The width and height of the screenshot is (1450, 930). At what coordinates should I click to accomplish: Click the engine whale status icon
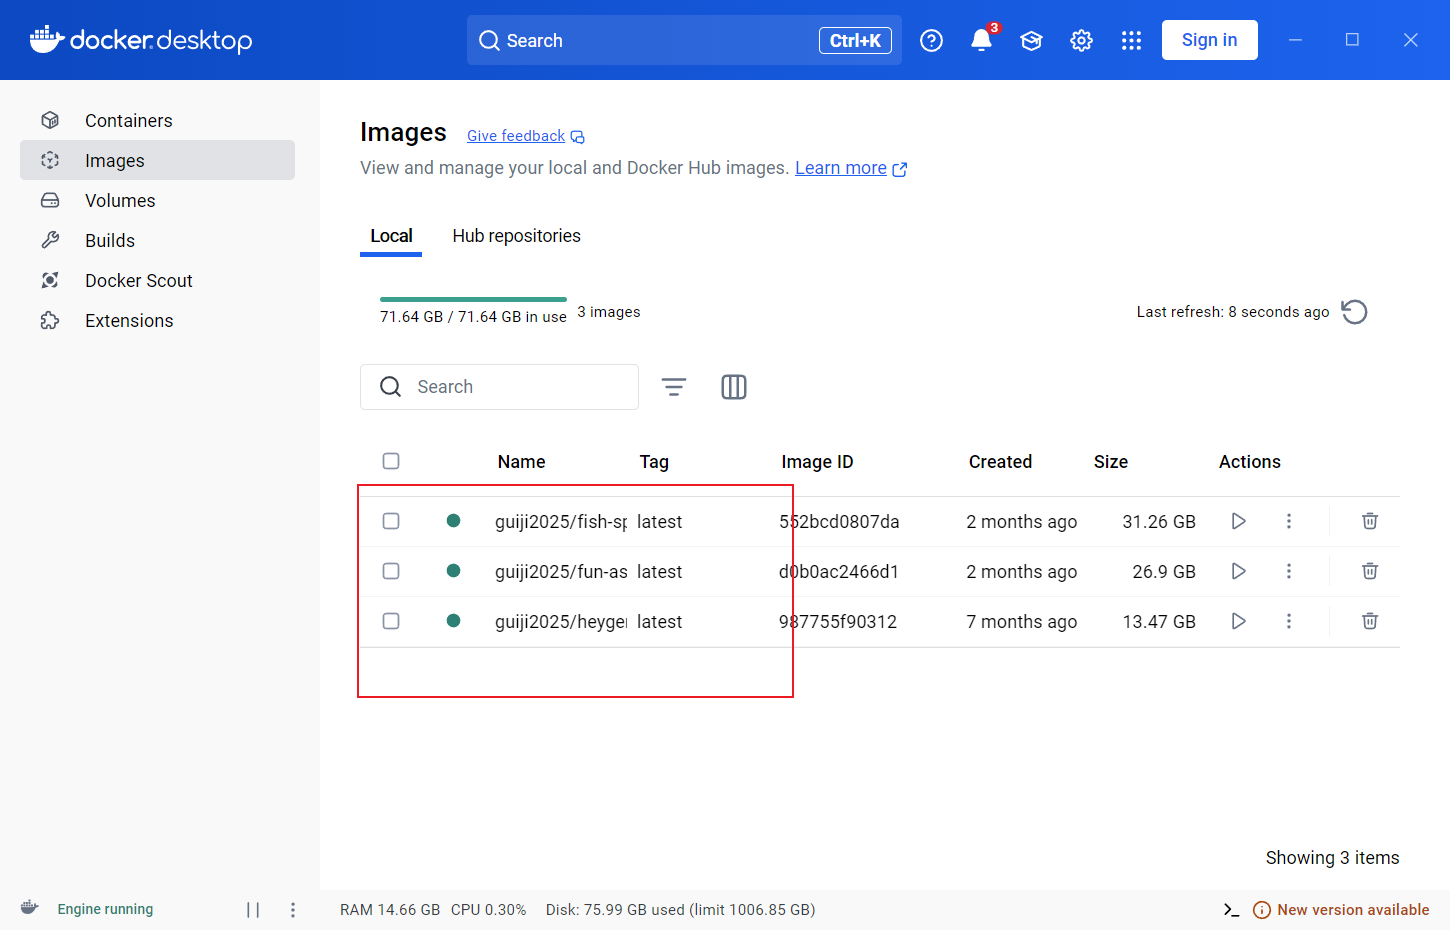(x=29, y=908)
